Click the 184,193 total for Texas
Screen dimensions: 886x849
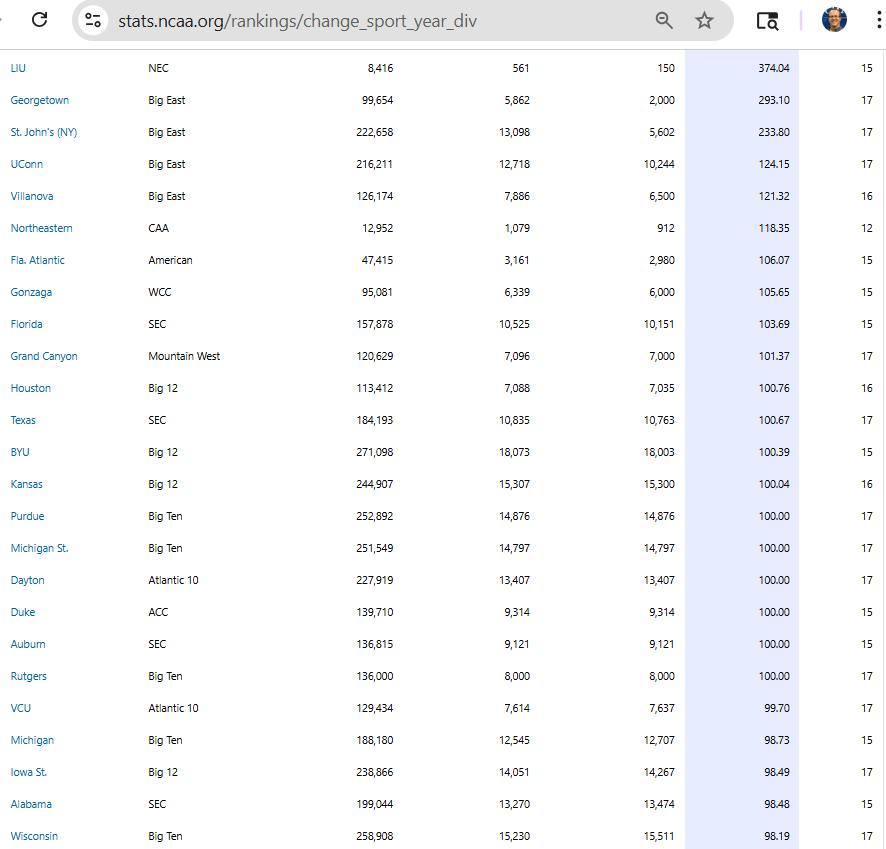(x=374, y=420)
